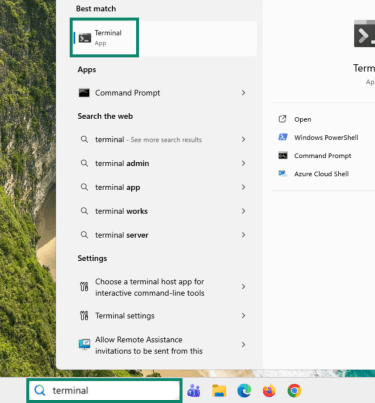The image size is (375, 403).
Task: Choose the 'terminal works' web suggestion
Action: [x=121, y=211]
